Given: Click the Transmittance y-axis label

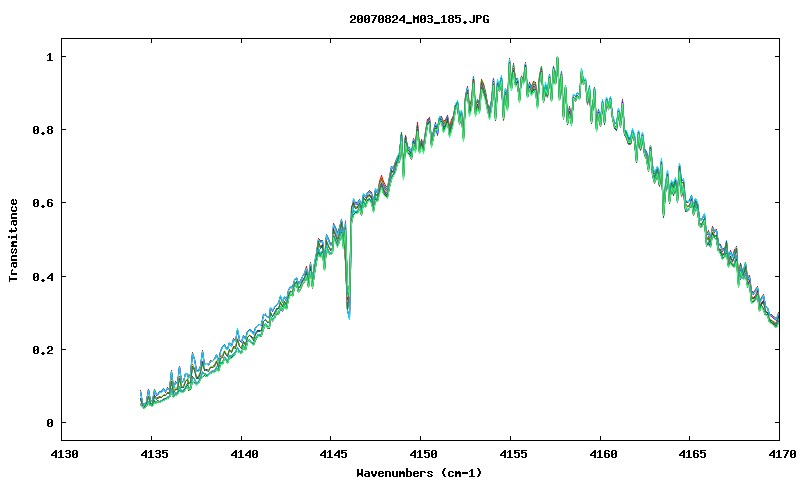Looking at the screenshot, I should pos(14,240).
